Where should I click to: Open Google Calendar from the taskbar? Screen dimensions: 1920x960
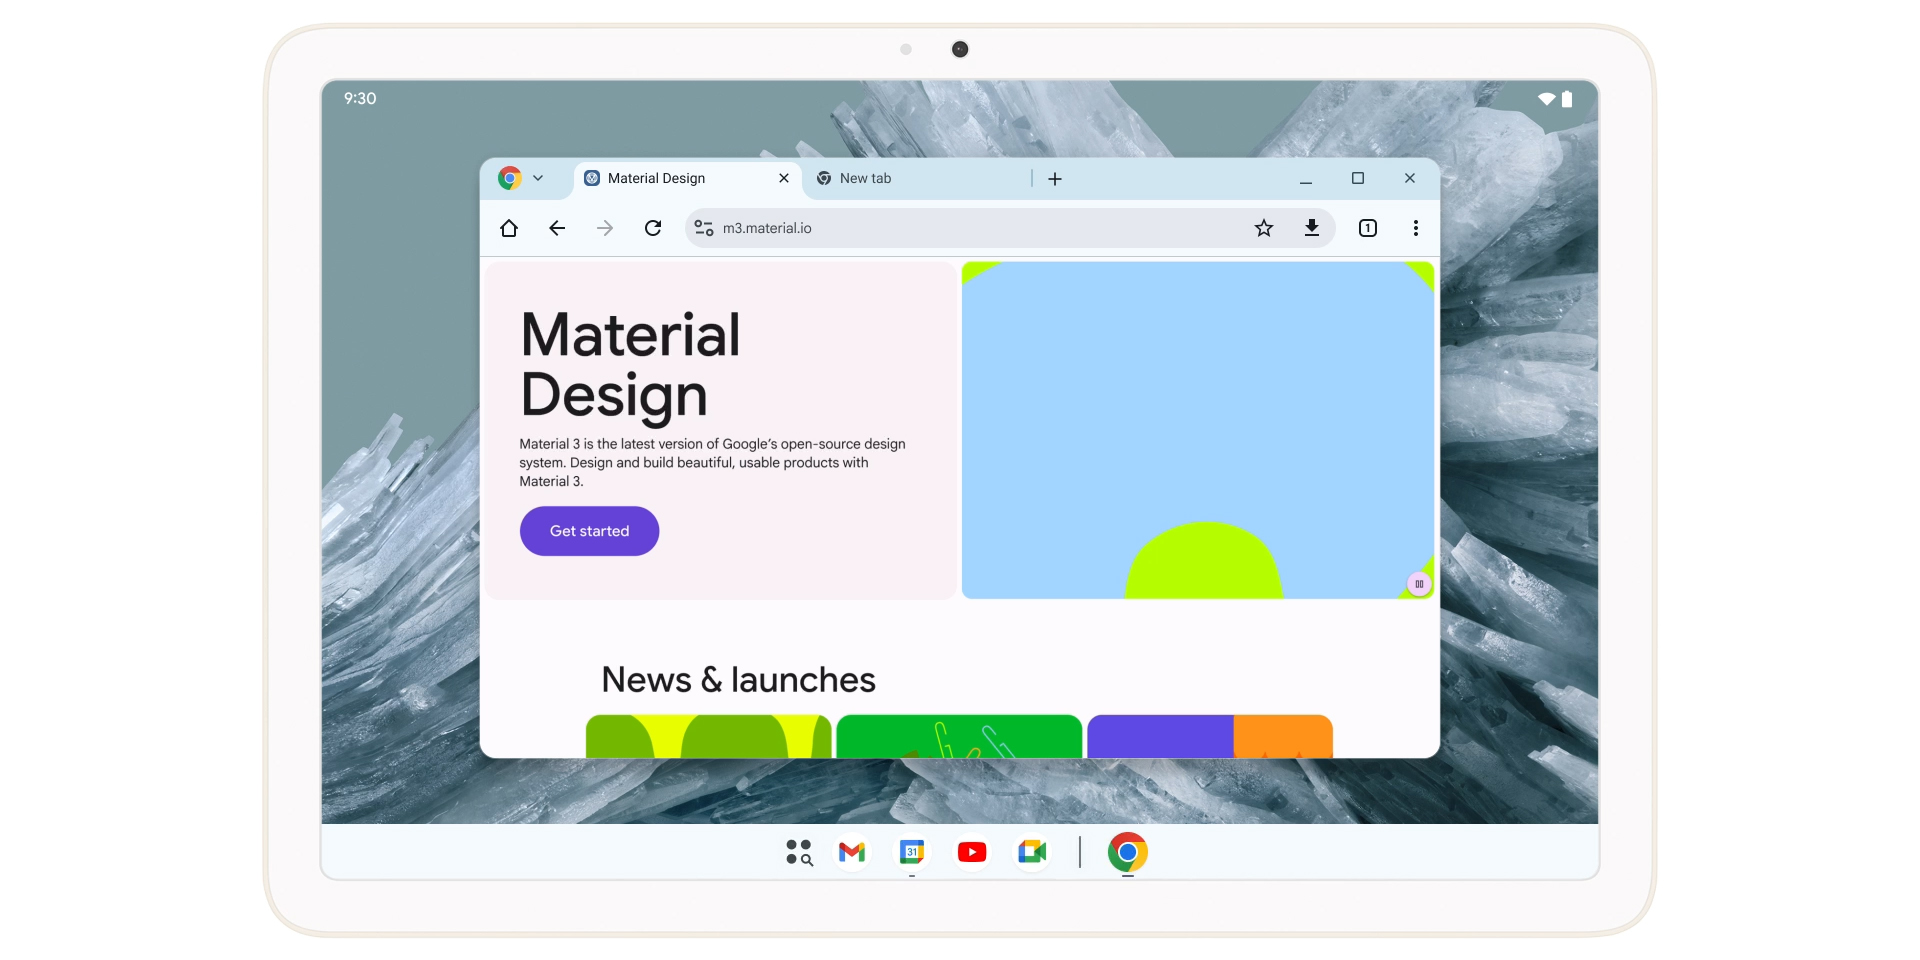[912, 852]
